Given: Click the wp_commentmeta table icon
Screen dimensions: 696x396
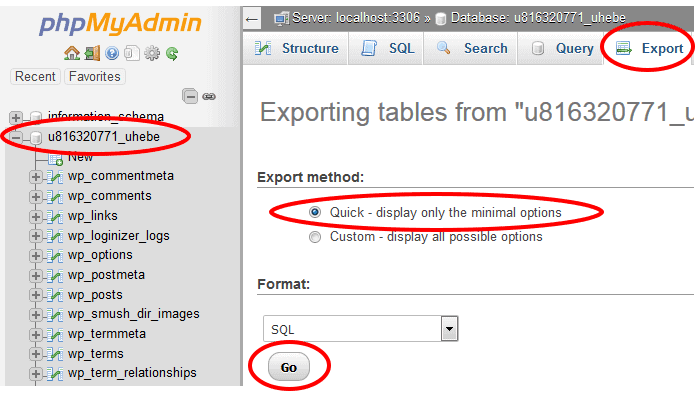Looking at the screenshot, I should (55, 177).
